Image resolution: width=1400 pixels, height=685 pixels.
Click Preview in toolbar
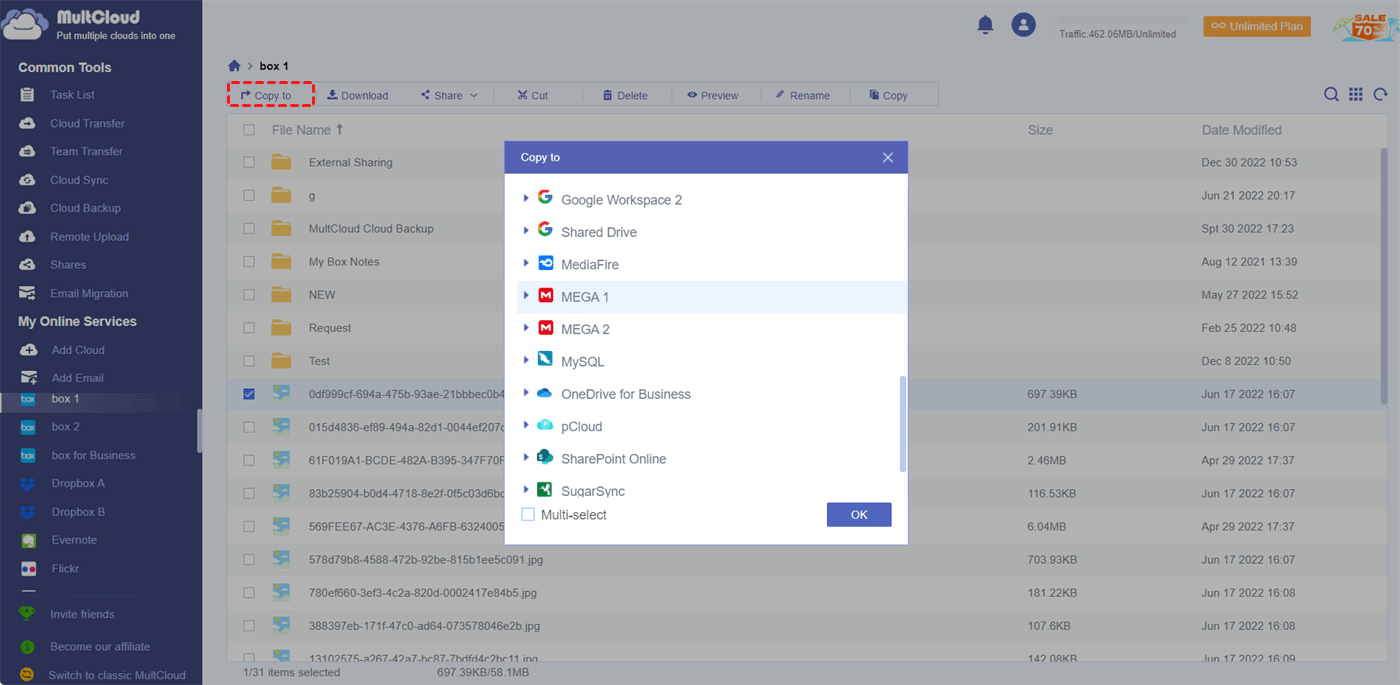pyautogui.click(x=712, y=95)
